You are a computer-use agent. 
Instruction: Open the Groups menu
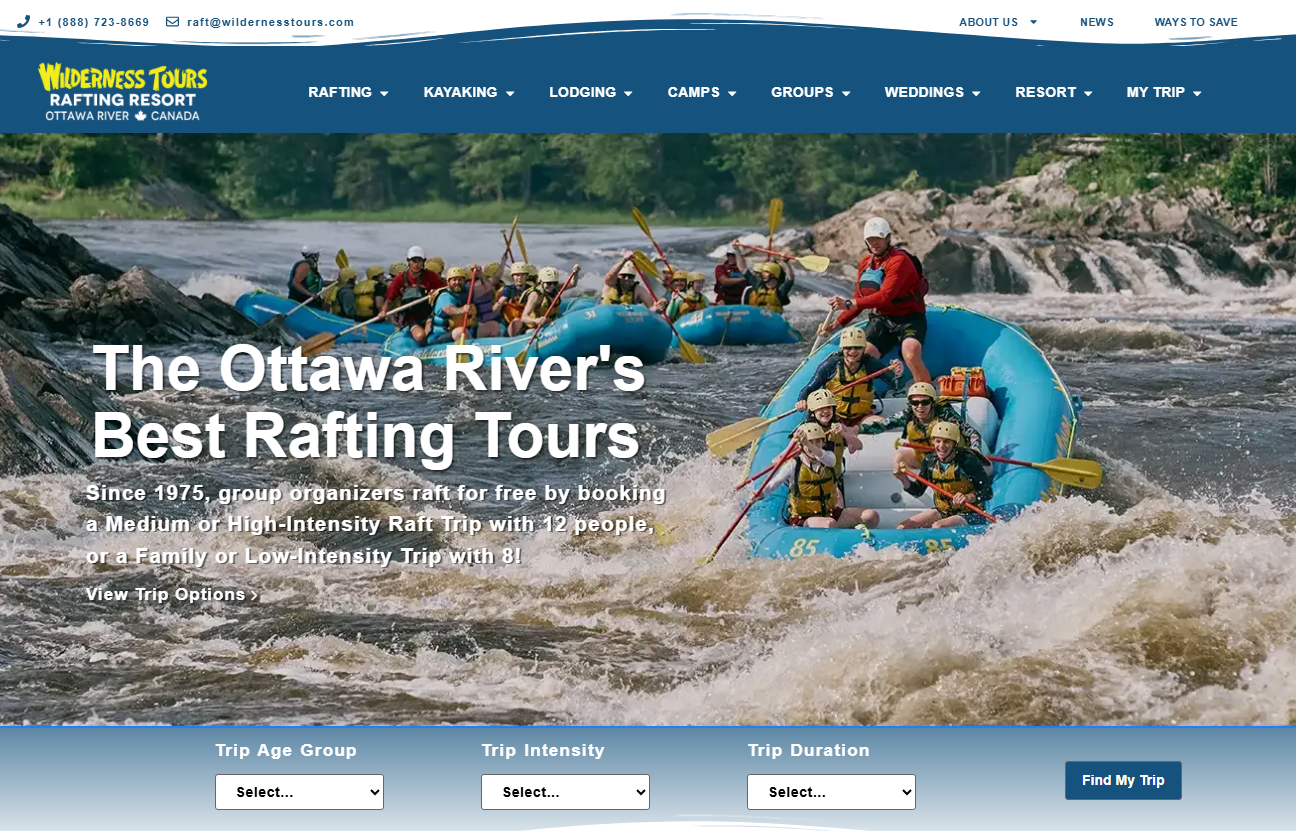[x=811, y=92]
